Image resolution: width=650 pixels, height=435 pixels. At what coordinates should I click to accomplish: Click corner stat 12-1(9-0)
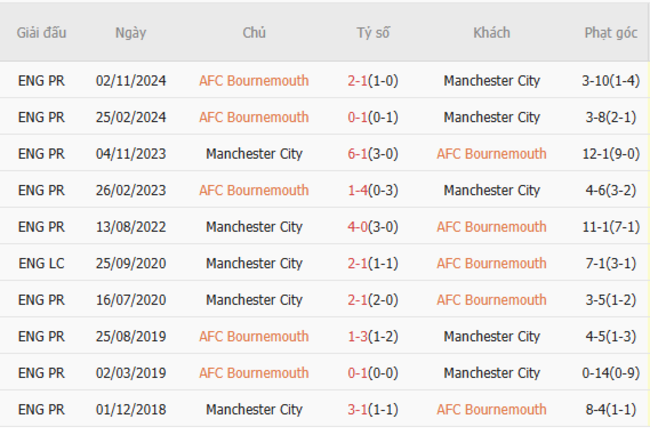(610, 154)
